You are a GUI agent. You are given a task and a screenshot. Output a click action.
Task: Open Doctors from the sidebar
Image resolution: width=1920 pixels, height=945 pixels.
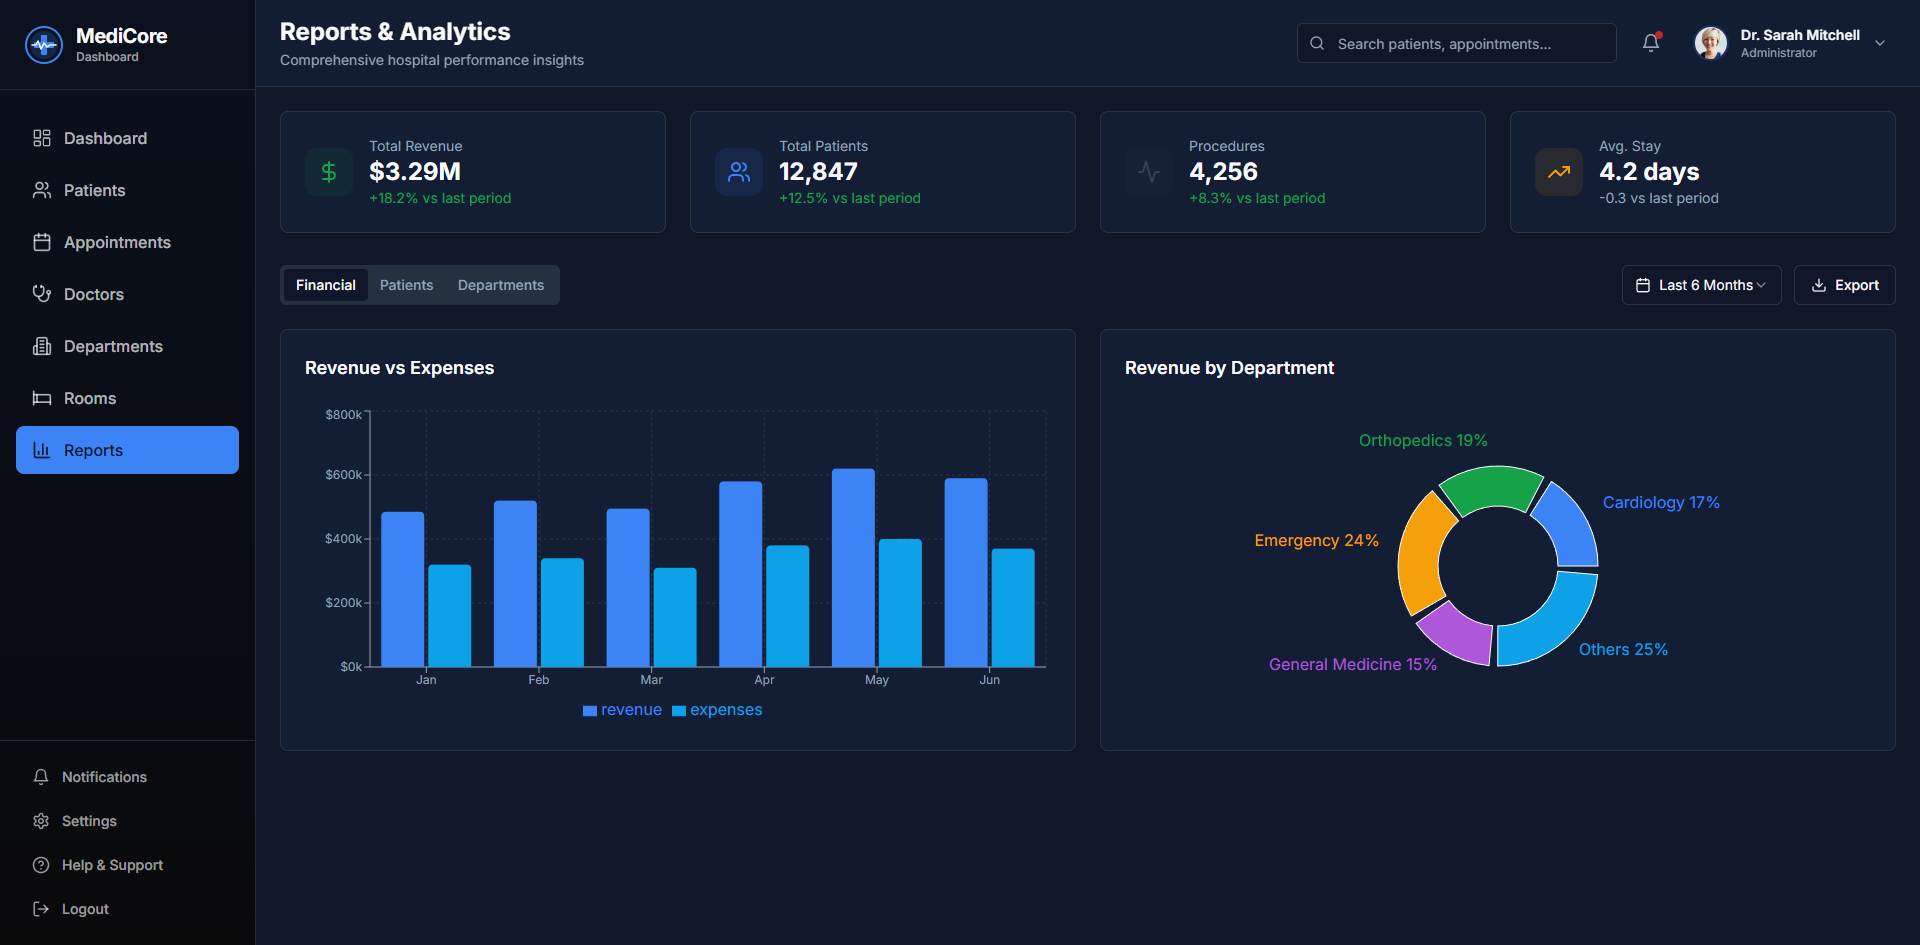point(127,294)
